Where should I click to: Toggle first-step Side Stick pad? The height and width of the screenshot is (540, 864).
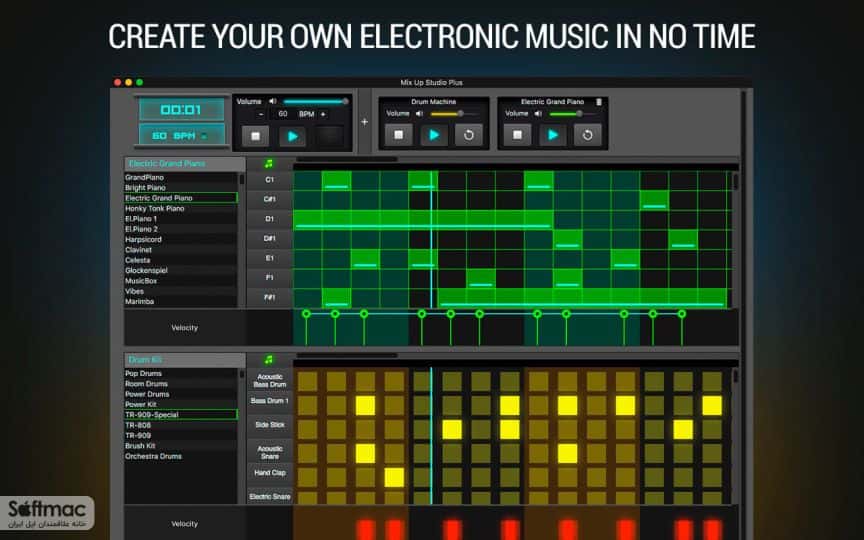point(307,429)
